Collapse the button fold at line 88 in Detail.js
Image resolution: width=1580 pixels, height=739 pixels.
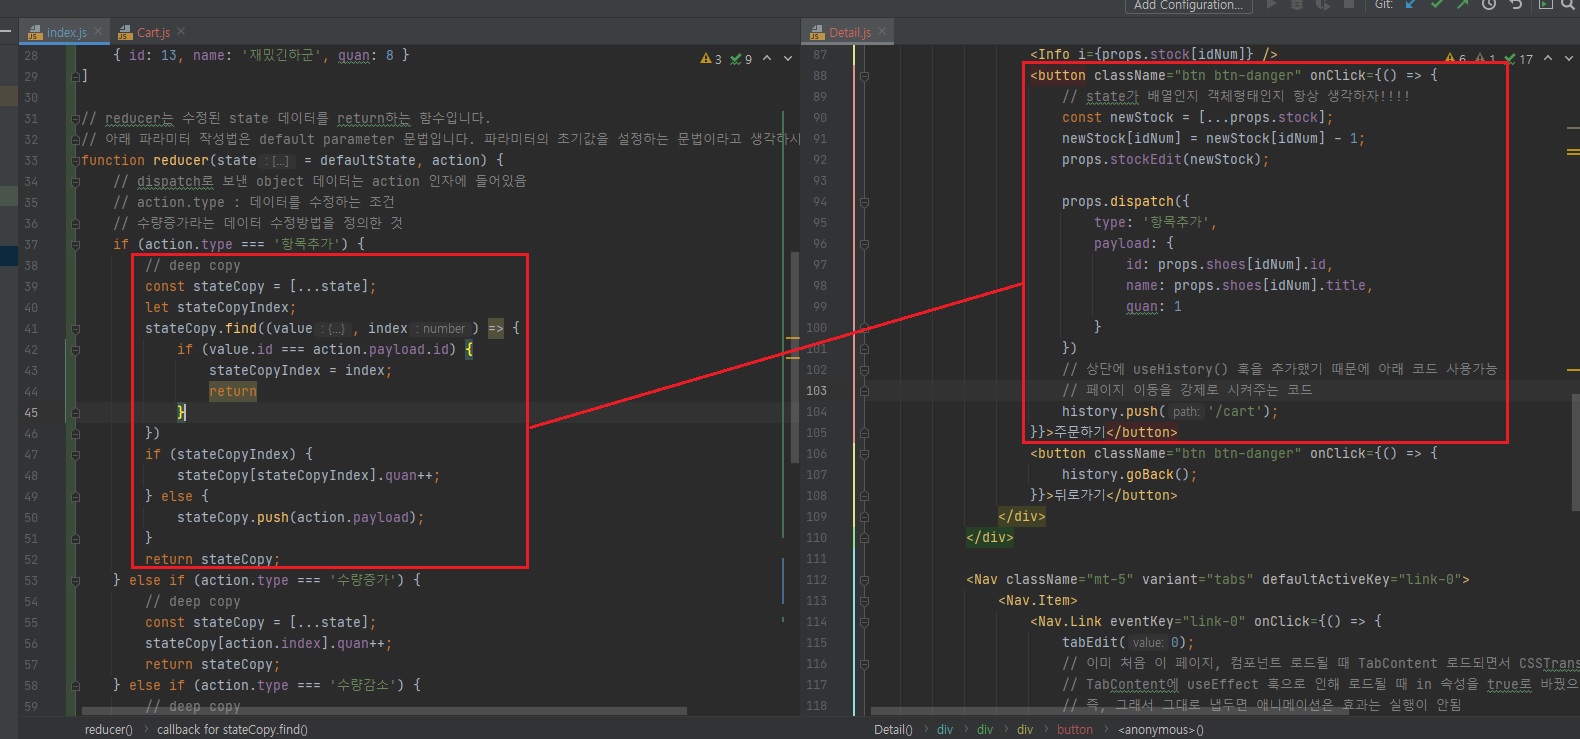[x=864, y=76]
